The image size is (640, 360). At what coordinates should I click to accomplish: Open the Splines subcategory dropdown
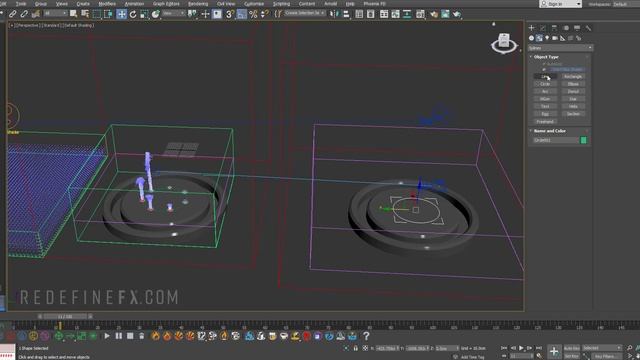560,48
